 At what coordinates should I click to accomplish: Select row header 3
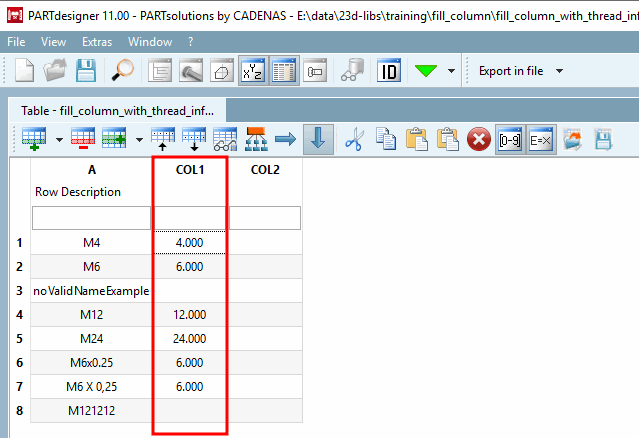(20, 291)
